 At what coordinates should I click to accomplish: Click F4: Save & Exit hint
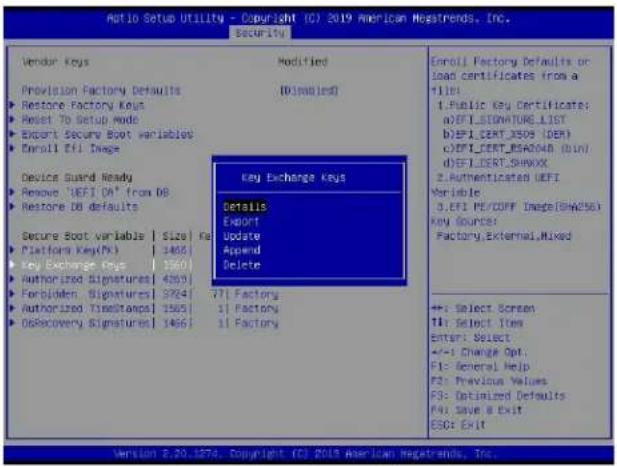point(477,410)
